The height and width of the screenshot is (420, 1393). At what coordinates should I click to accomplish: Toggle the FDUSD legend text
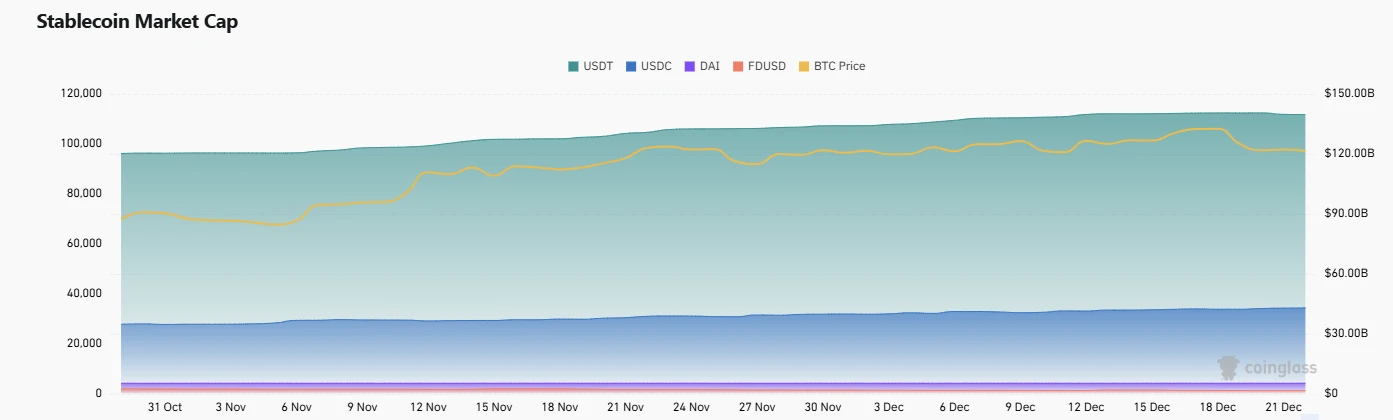point(766,66)
